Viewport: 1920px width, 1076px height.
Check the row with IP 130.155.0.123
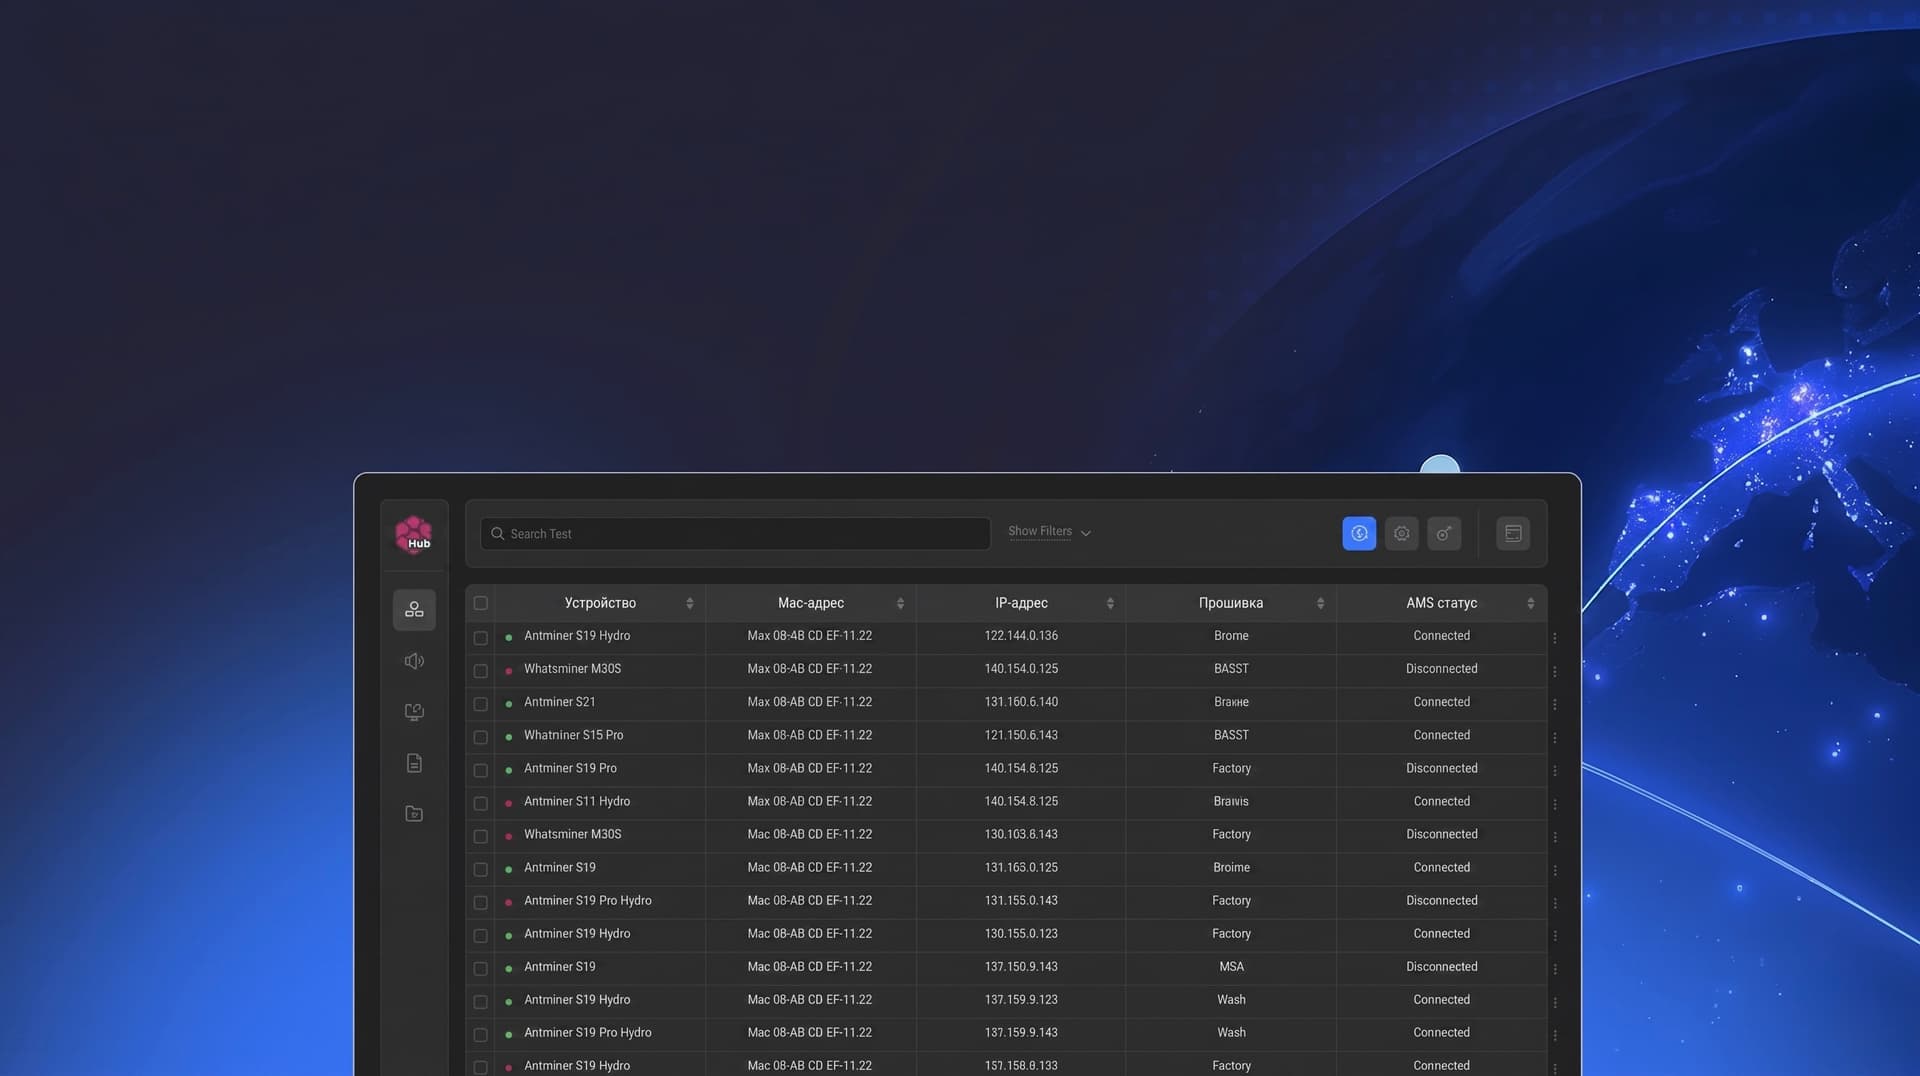[481, 936]
